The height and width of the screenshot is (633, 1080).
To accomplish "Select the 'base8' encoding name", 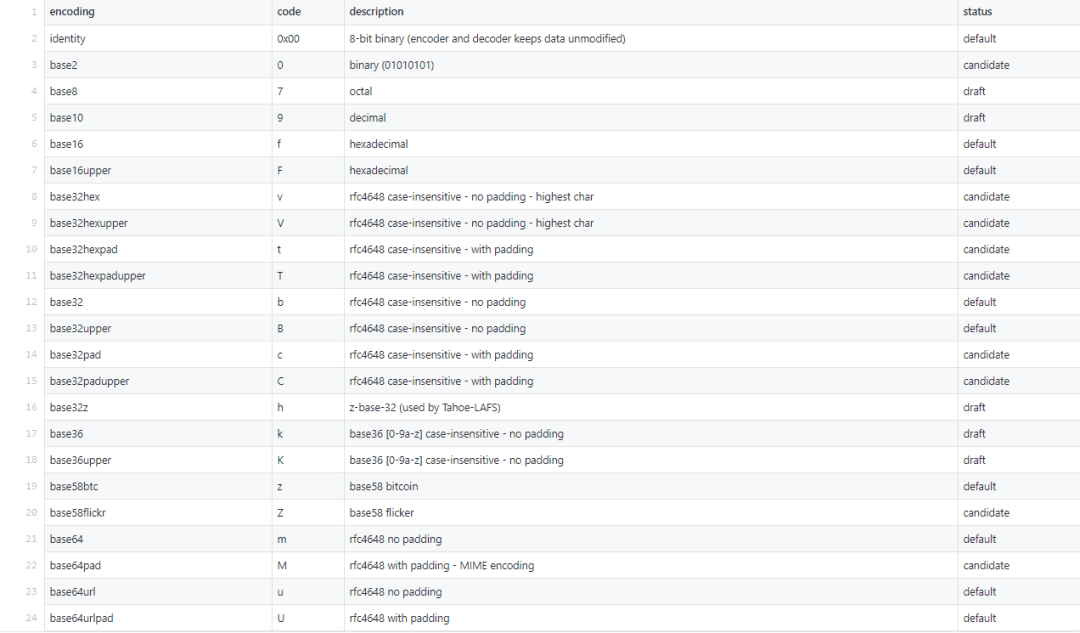I will (x=63, y=91).
